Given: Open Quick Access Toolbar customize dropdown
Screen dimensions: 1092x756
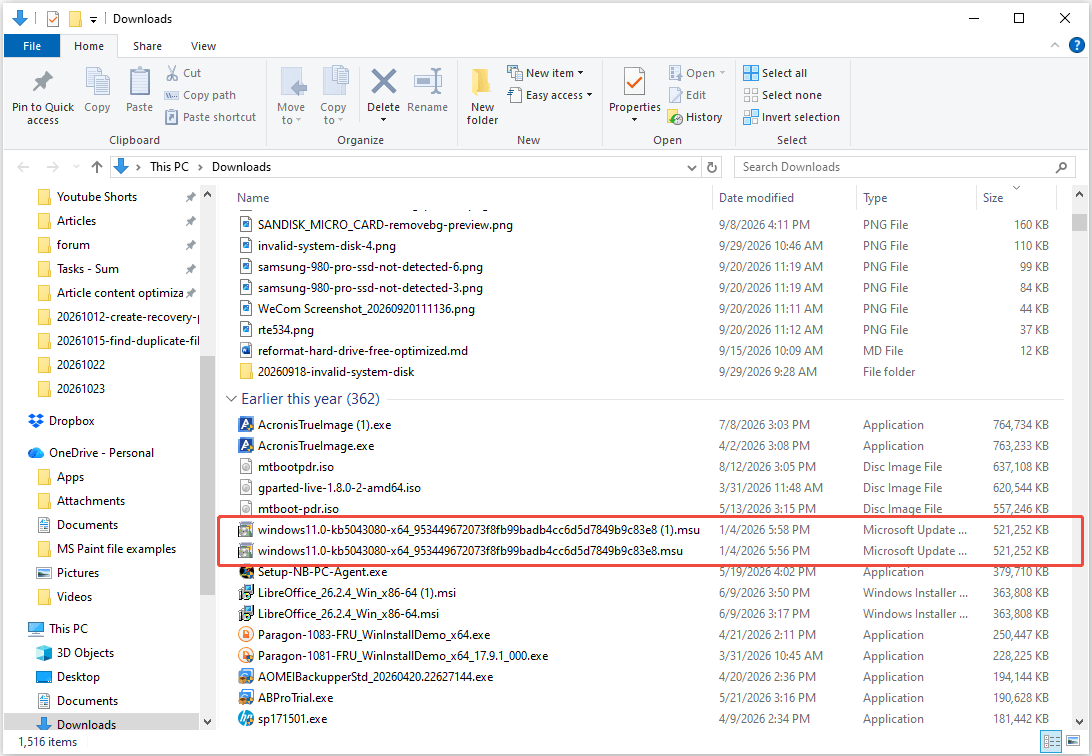Looking at the screenshot, I should pyautogui.click(x=93, y=19).
